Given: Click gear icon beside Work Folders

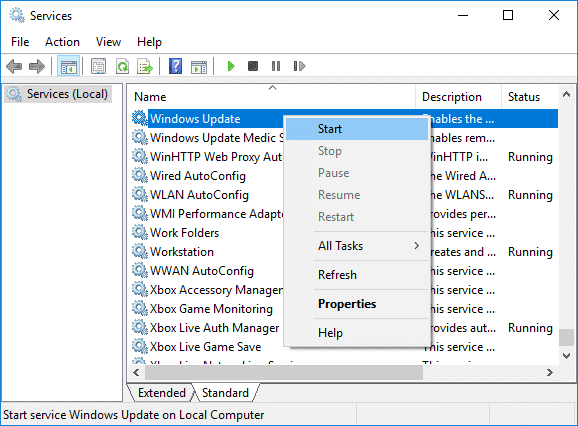Looking at the screenshot, I should pyautogui.click(x=140, y=232).
